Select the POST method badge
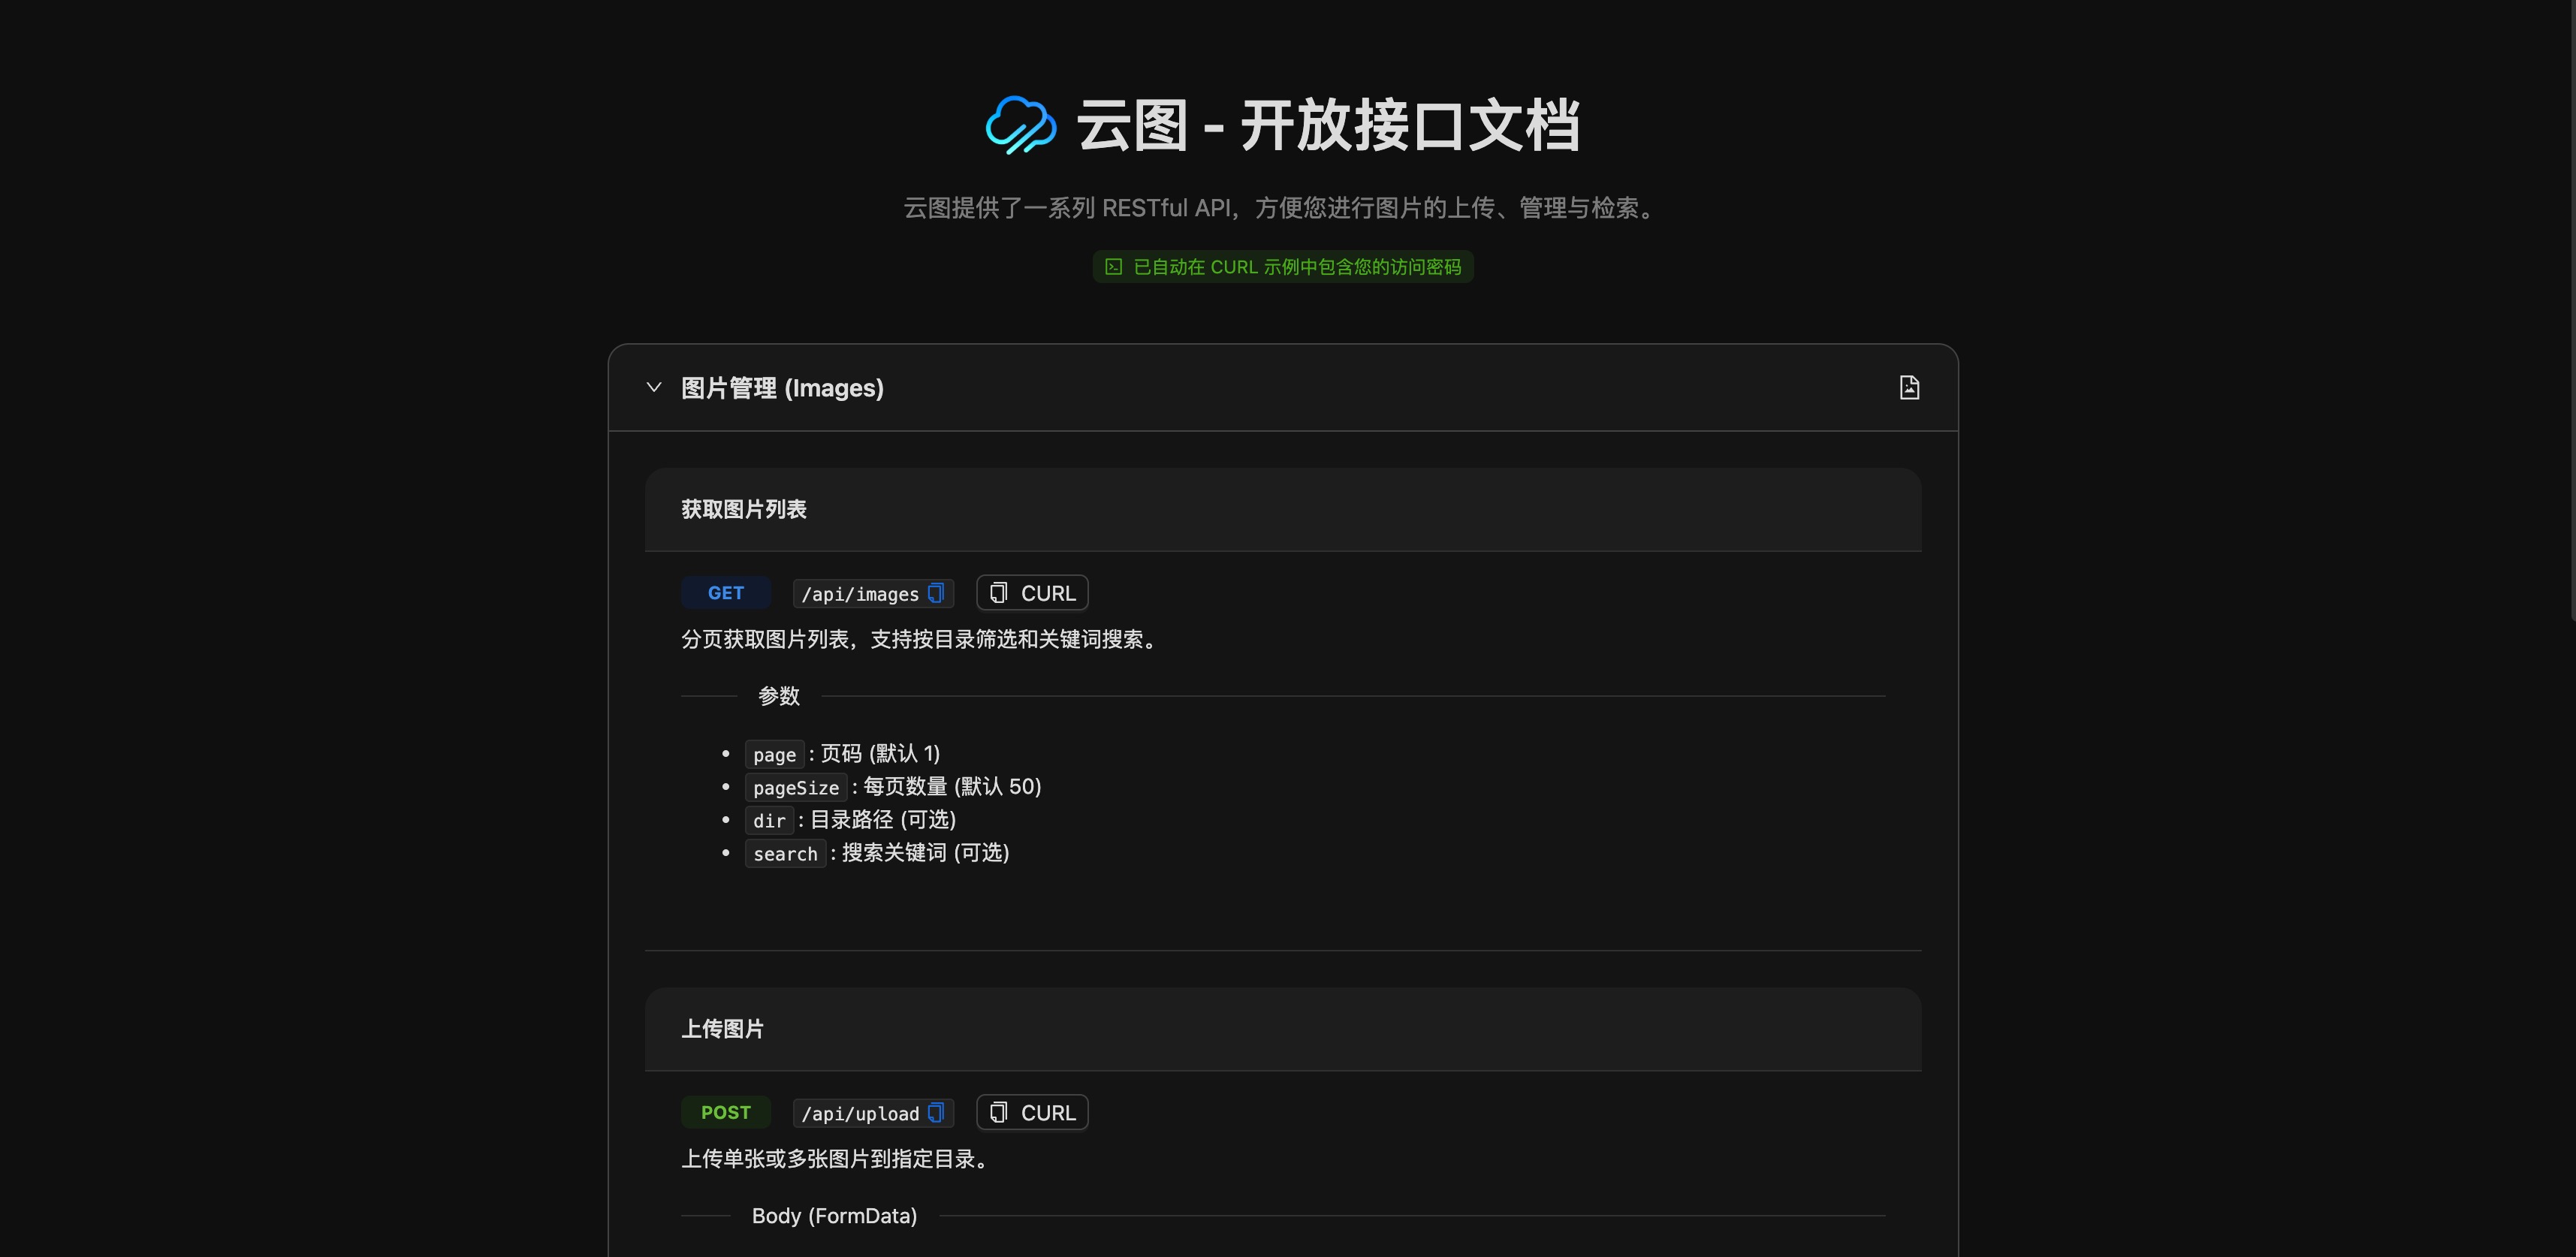 pyautogui.click(x=726, y=1112)
